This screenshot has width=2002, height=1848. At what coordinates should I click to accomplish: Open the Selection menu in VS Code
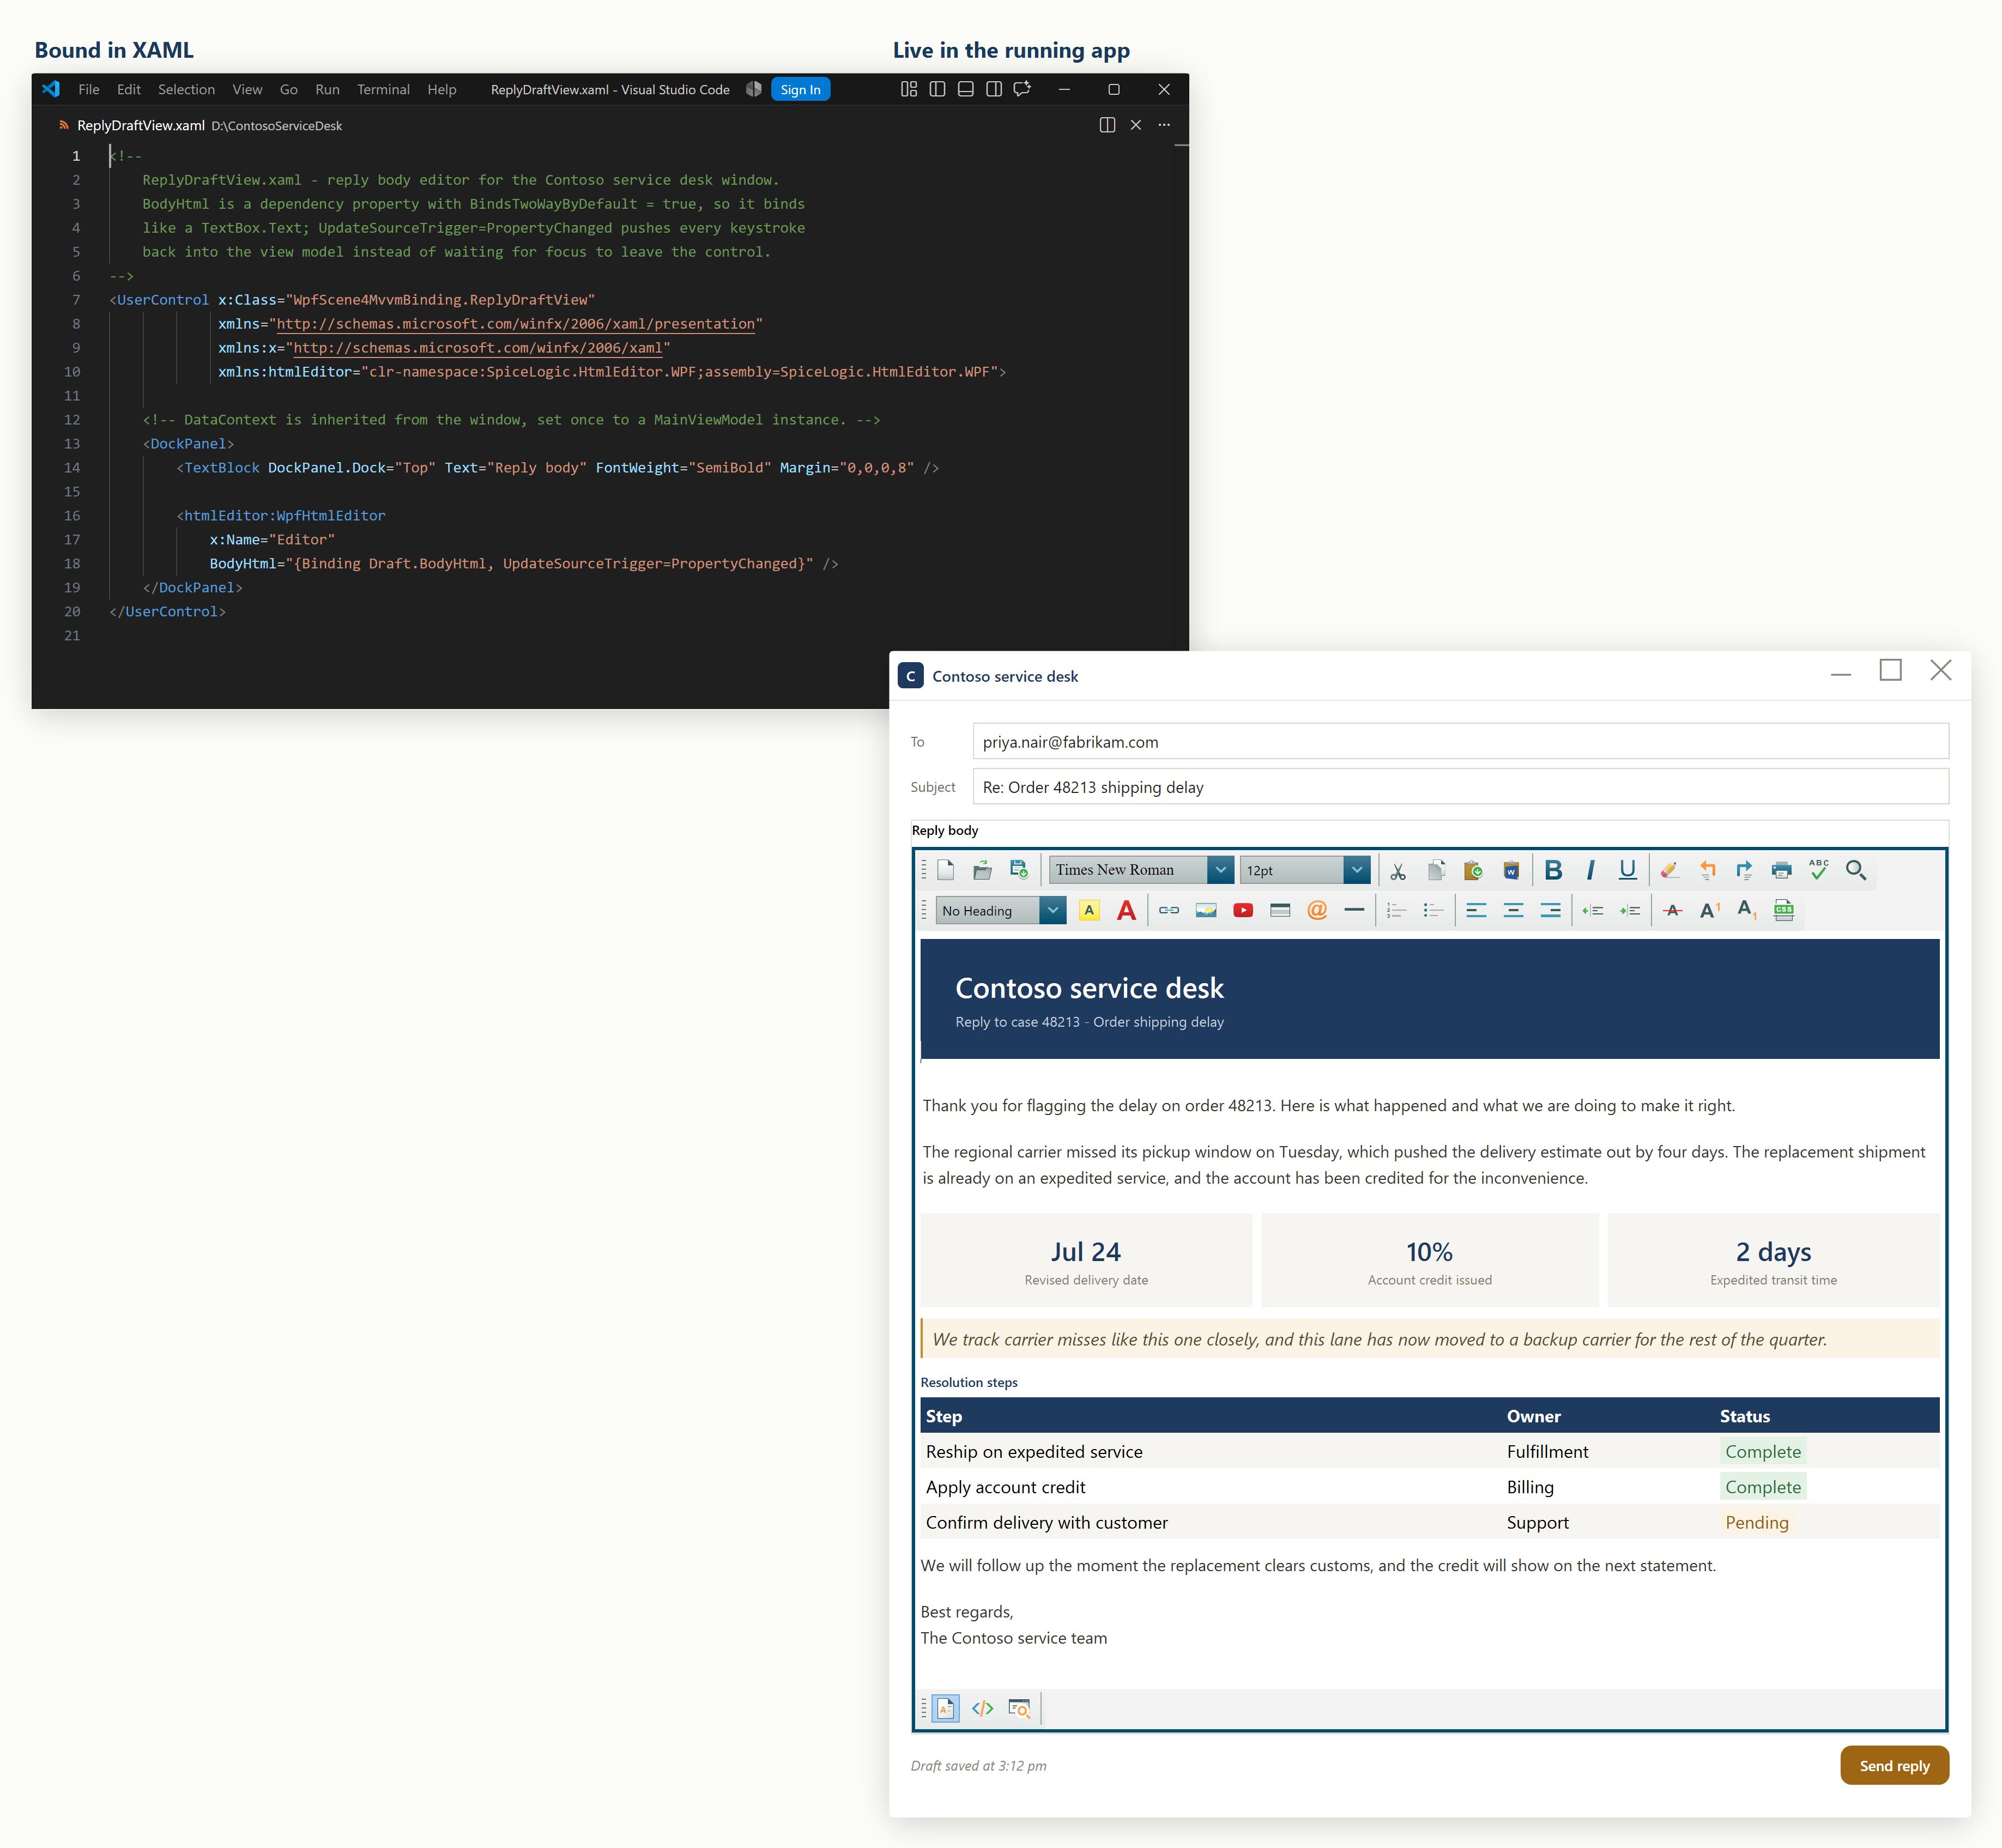[186, 89]
